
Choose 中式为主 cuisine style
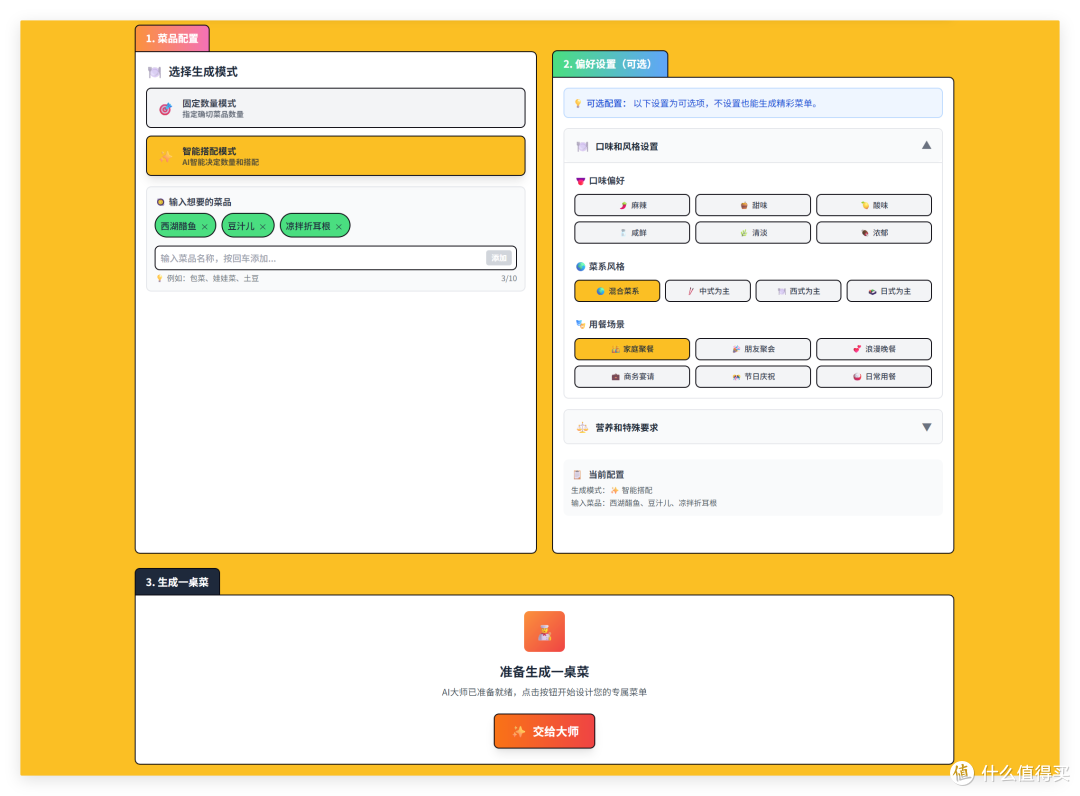pos(707,291)
